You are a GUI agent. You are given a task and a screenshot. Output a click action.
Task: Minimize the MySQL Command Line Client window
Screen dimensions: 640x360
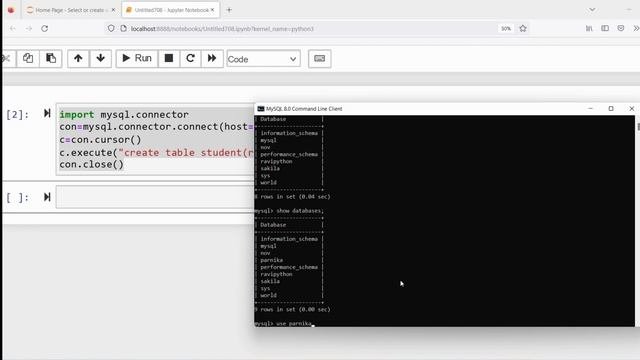pyautogui.click(x=590, y=109)
